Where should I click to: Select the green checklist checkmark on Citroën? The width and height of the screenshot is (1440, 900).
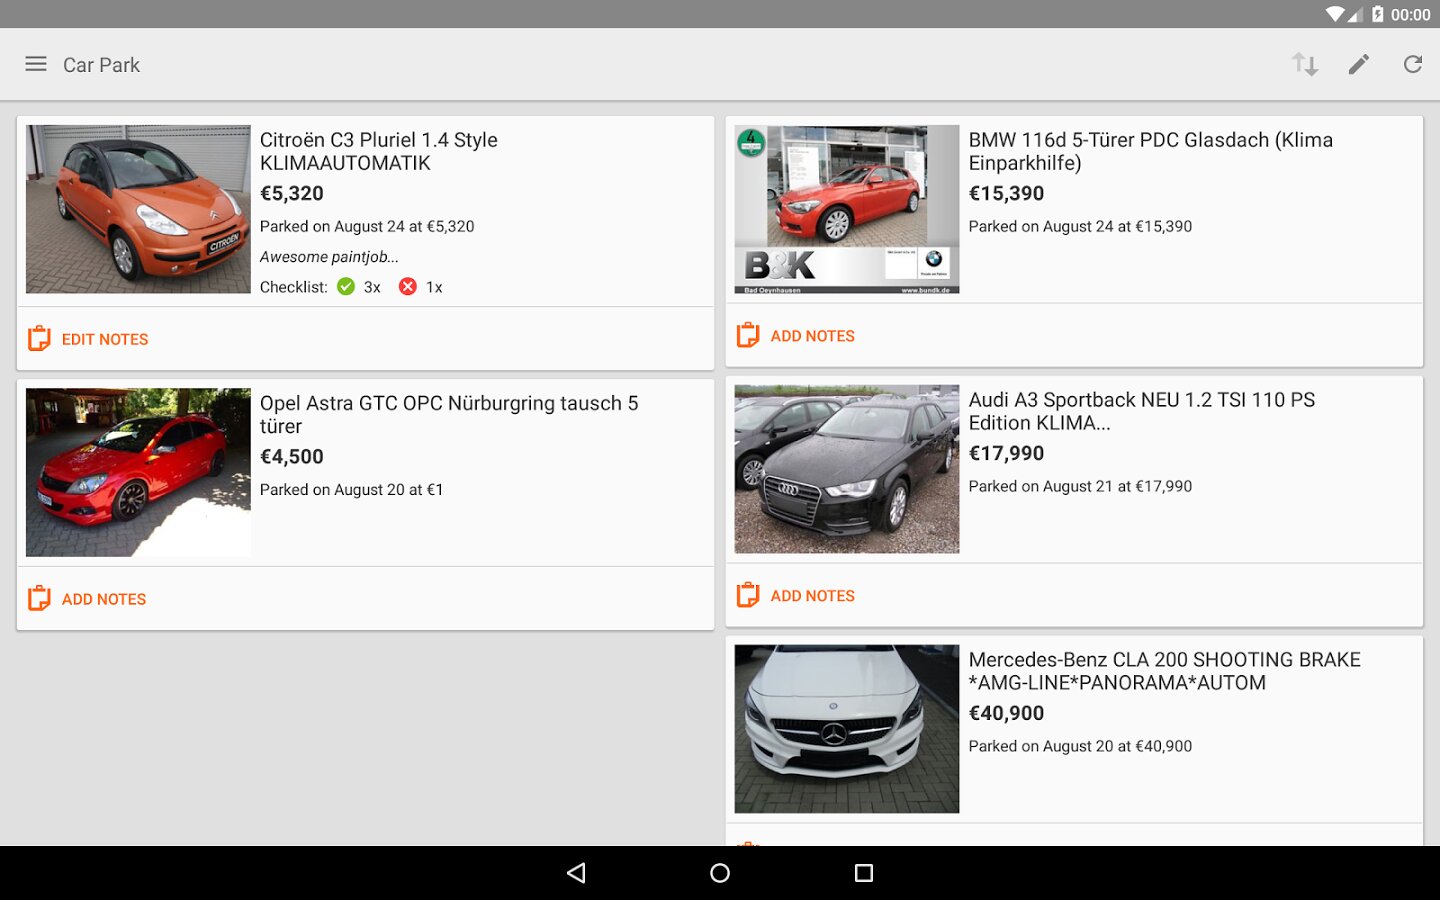(346, 287)
